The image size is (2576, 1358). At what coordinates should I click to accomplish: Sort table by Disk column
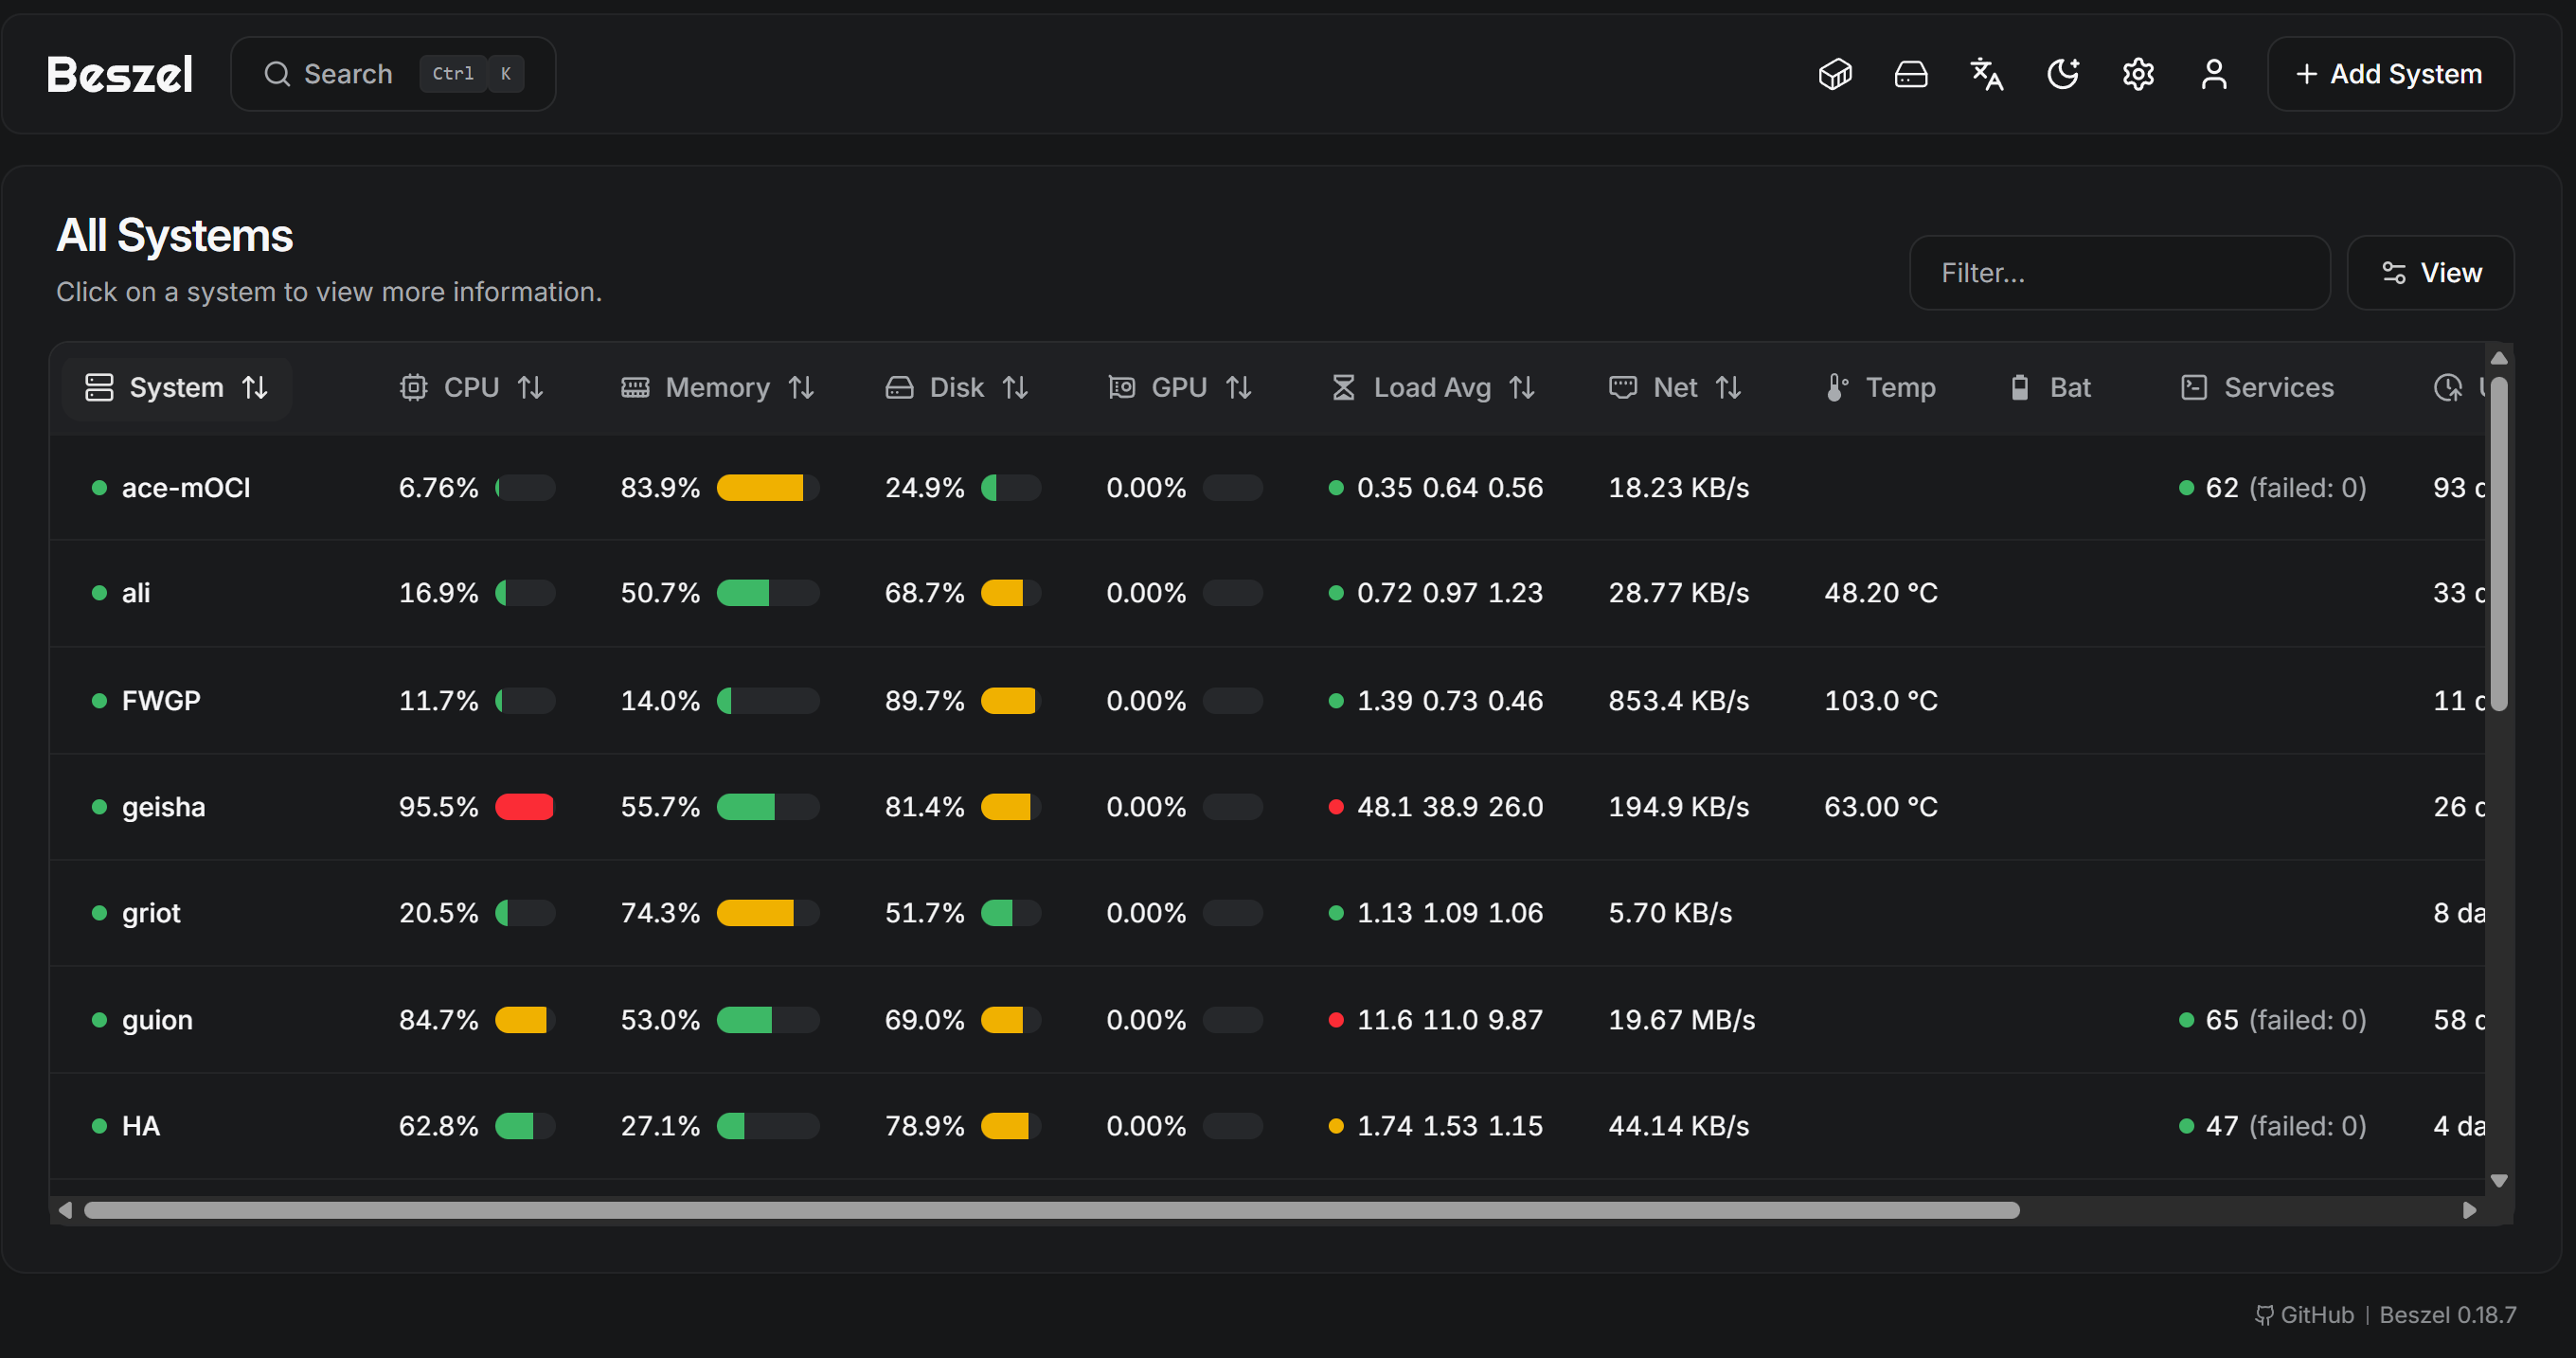coord(957,388)
